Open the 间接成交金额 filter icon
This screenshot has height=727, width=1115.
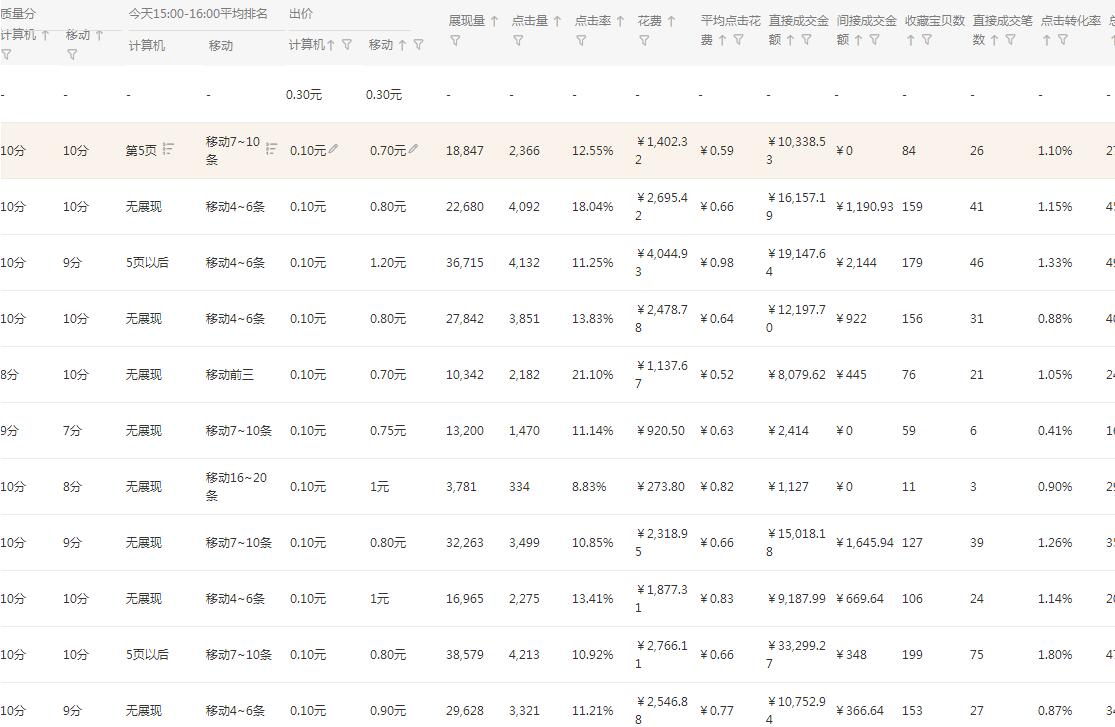(875, 40)
